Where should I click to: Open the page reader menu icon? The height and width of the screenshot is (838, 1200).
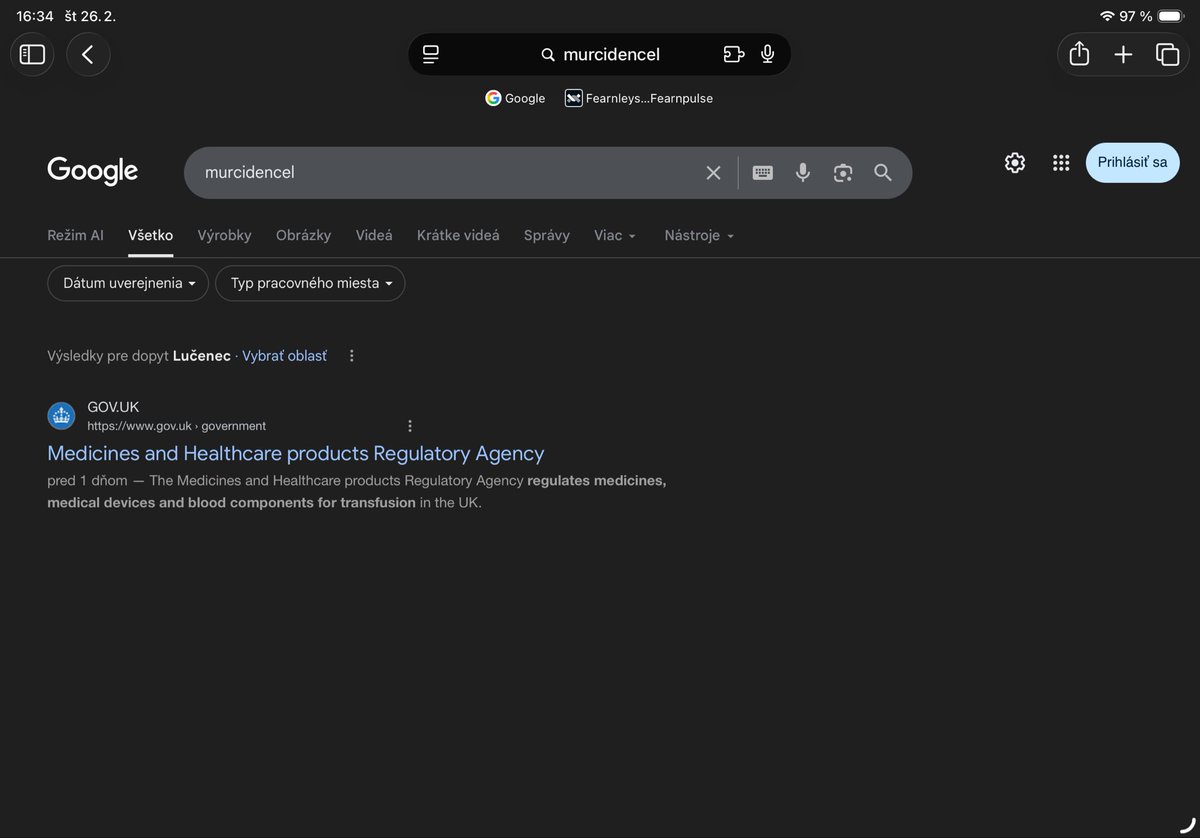tap(431, 54)
